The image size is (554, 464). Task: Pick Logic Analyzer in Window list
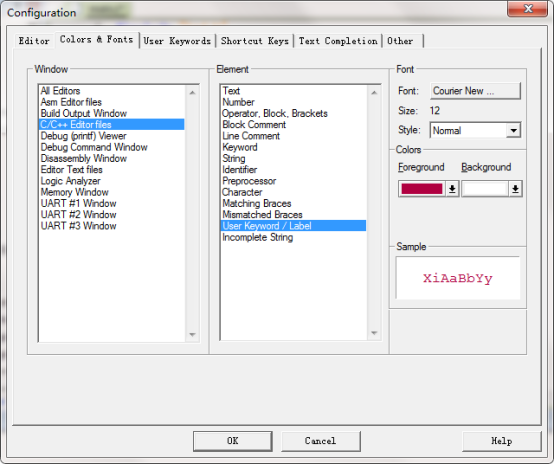pyautogui.click(x=112, y=181)
